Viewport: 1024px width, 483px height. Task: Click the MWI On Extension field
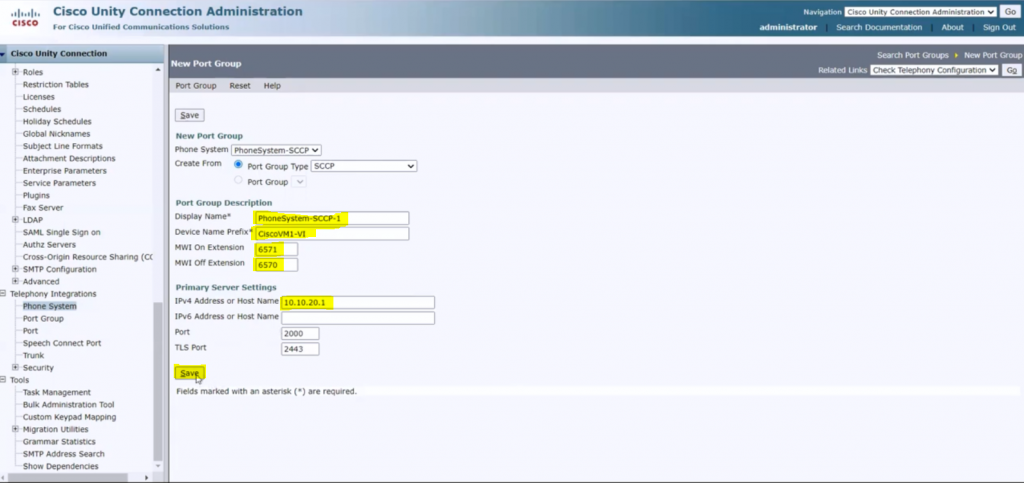click(276, 249)
